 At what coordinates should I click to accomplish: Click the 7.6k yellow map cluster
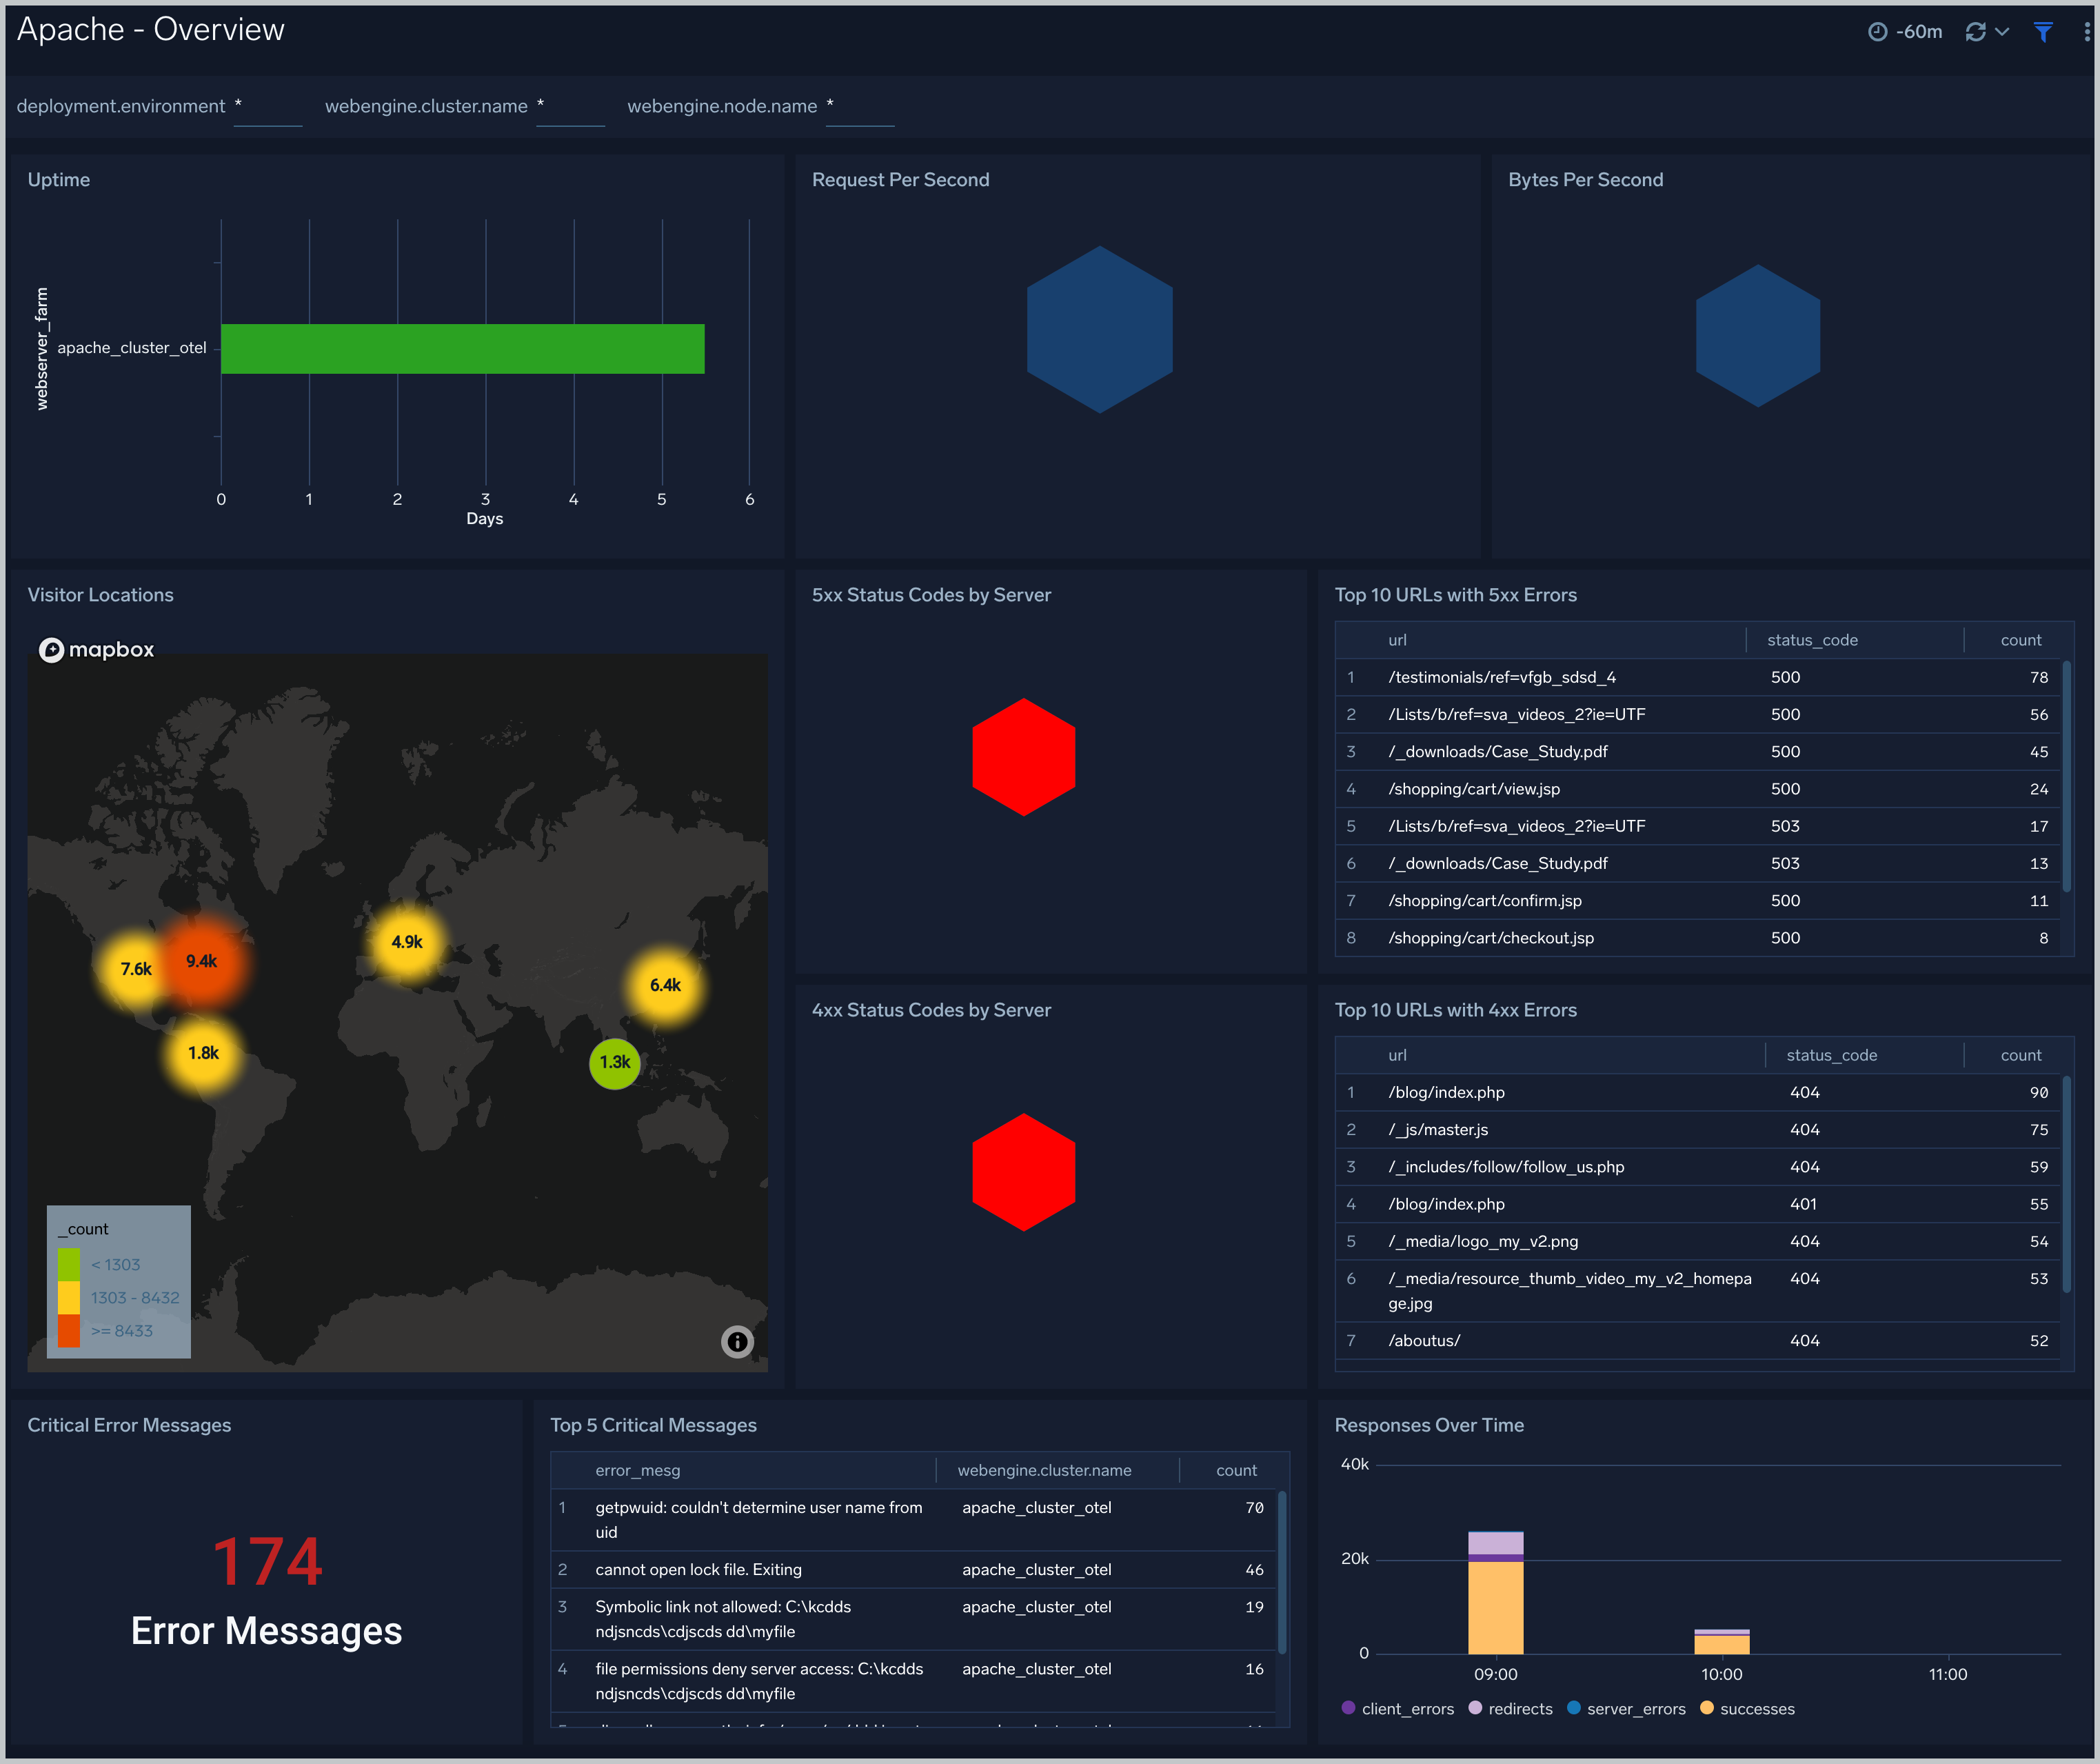[136, 969]
